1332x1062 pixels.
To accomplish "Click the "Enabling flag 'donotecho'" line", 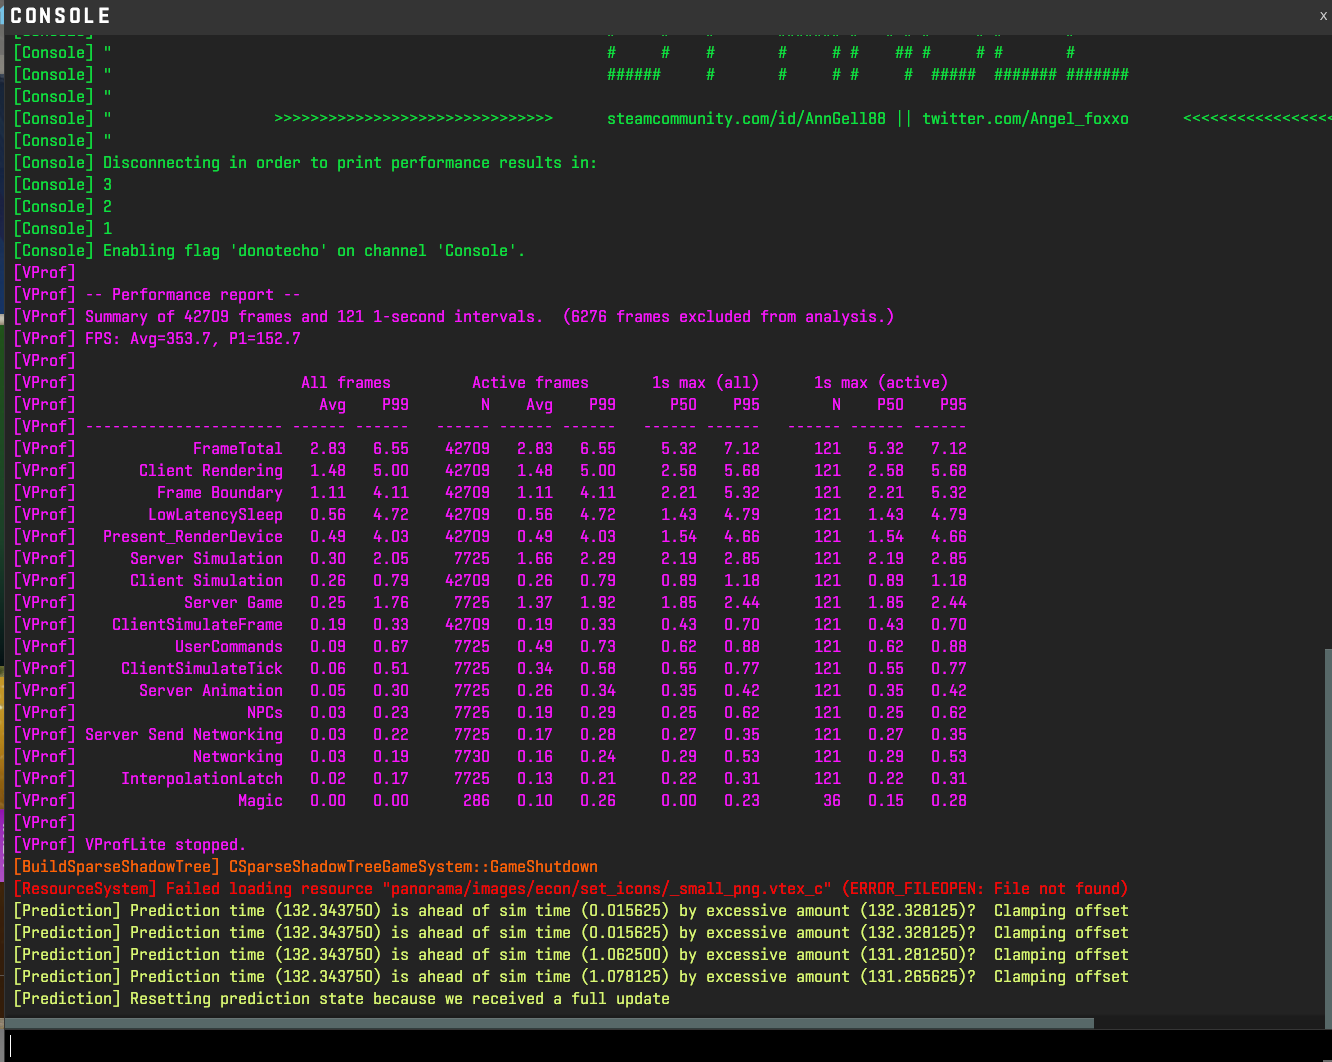I will coord(269,251).
